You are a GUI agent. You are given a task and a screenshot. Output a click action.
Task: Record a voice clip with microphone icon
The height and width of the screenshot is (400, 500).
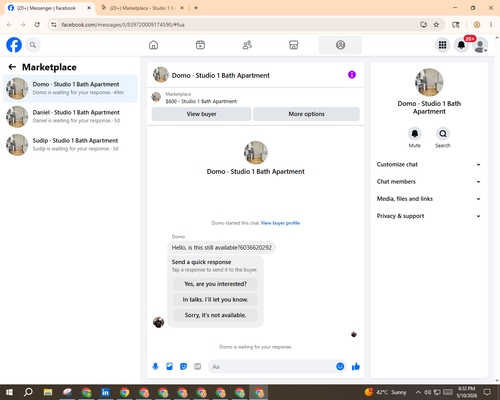coord(155,367)
